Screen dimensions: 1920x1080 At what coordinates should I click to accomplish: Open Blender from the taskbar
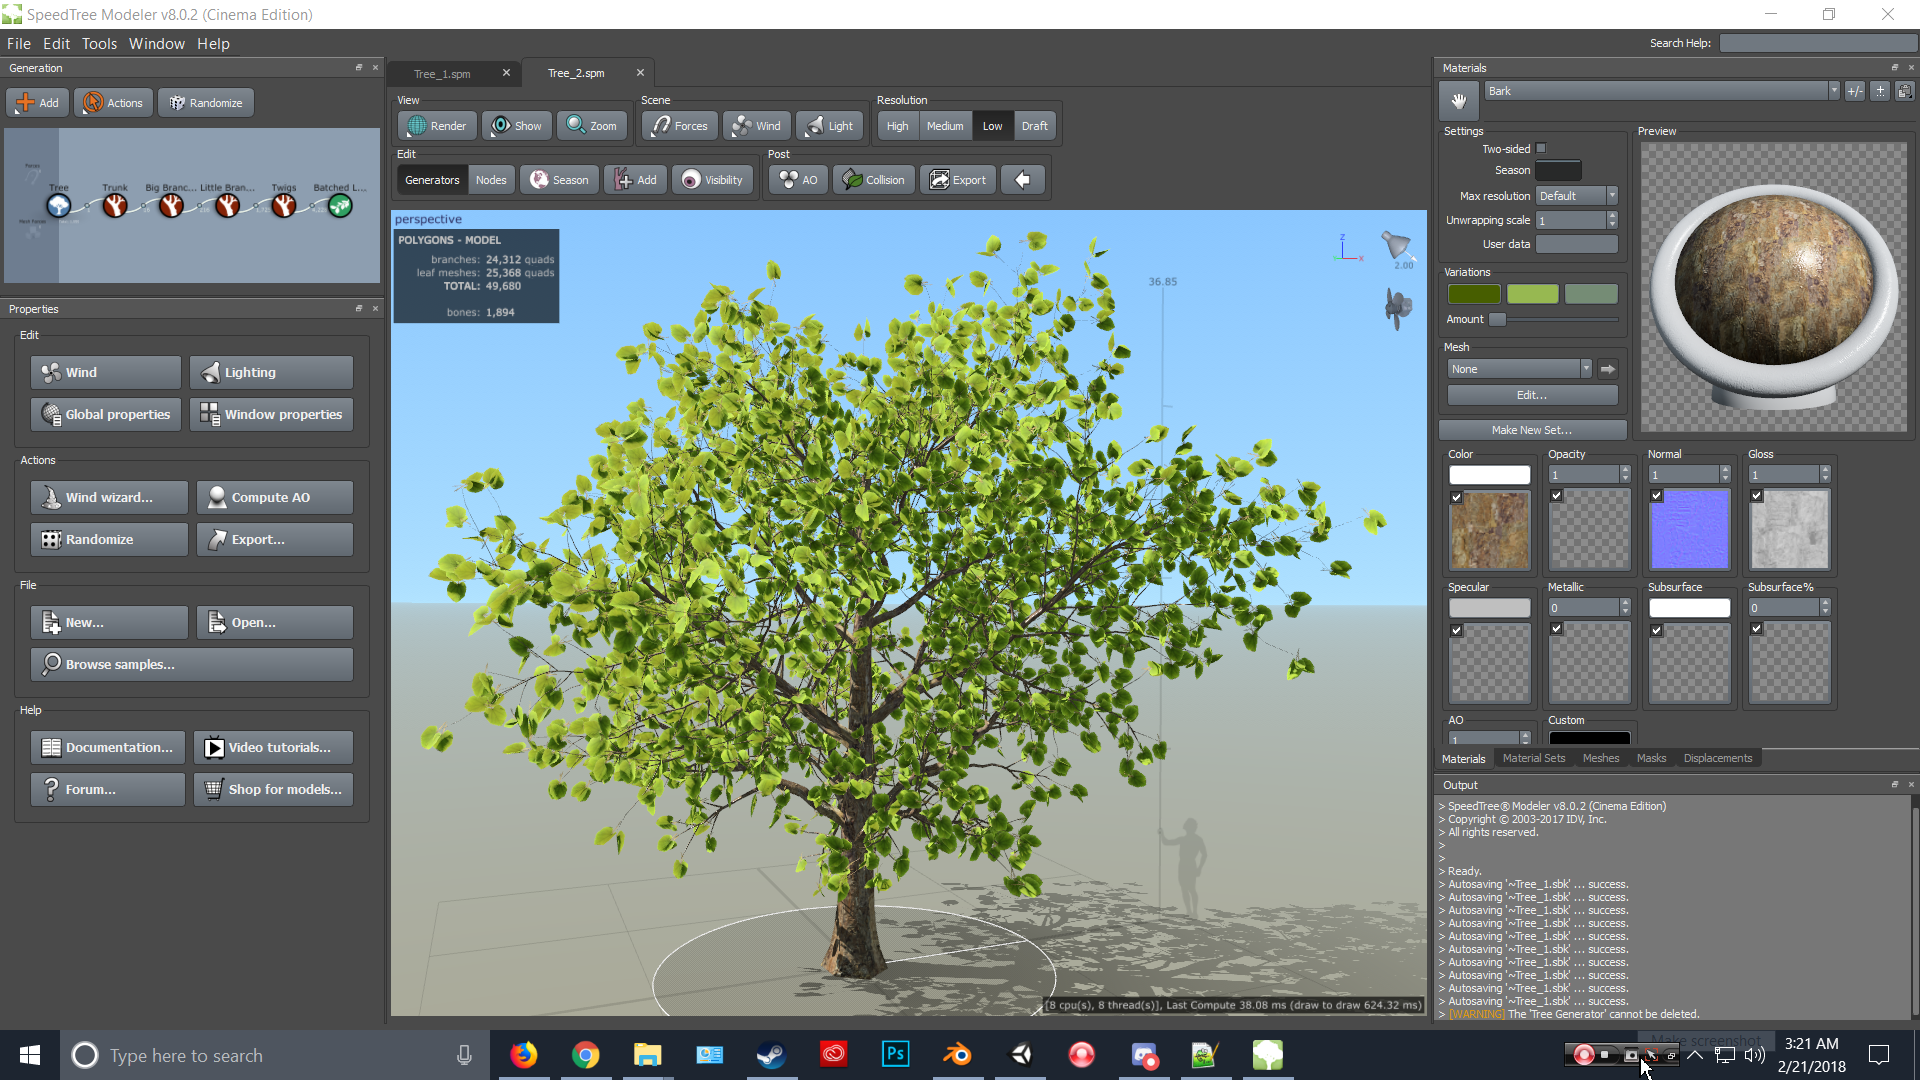click(958, 1054)
